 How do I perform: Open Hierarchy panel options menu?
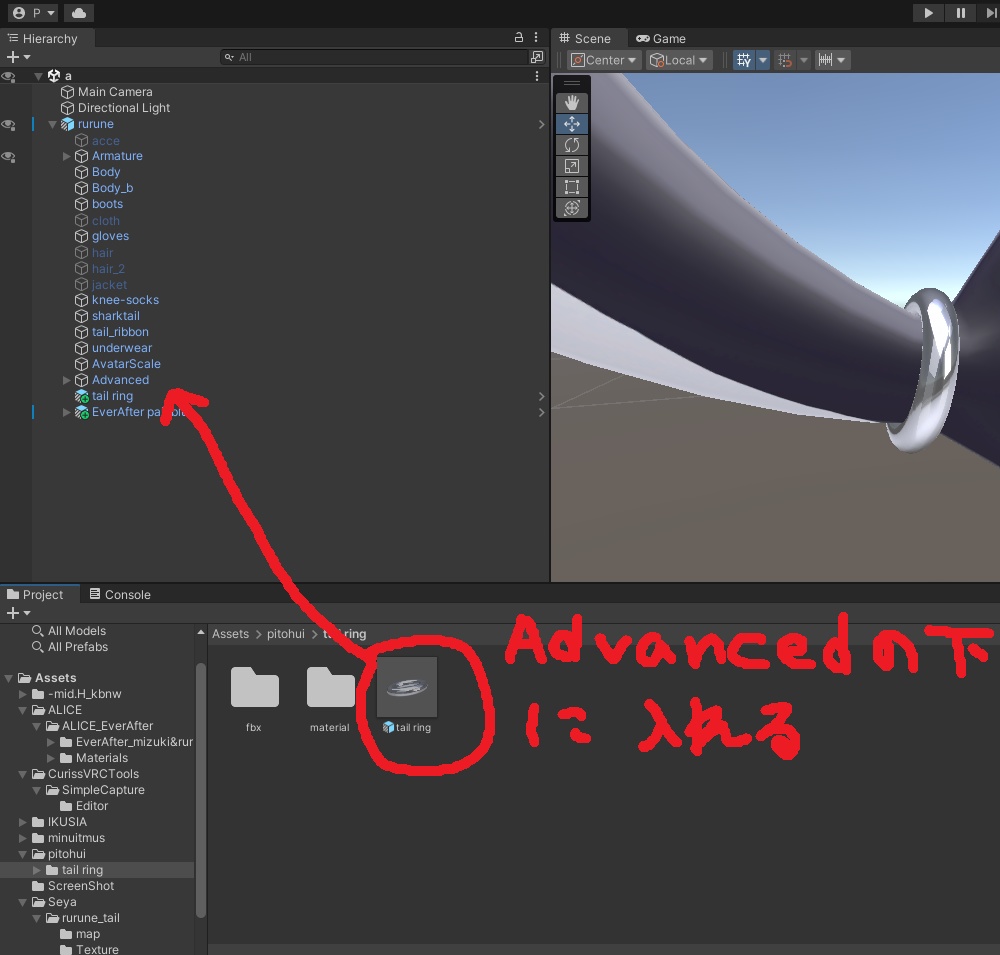point(536,38)
